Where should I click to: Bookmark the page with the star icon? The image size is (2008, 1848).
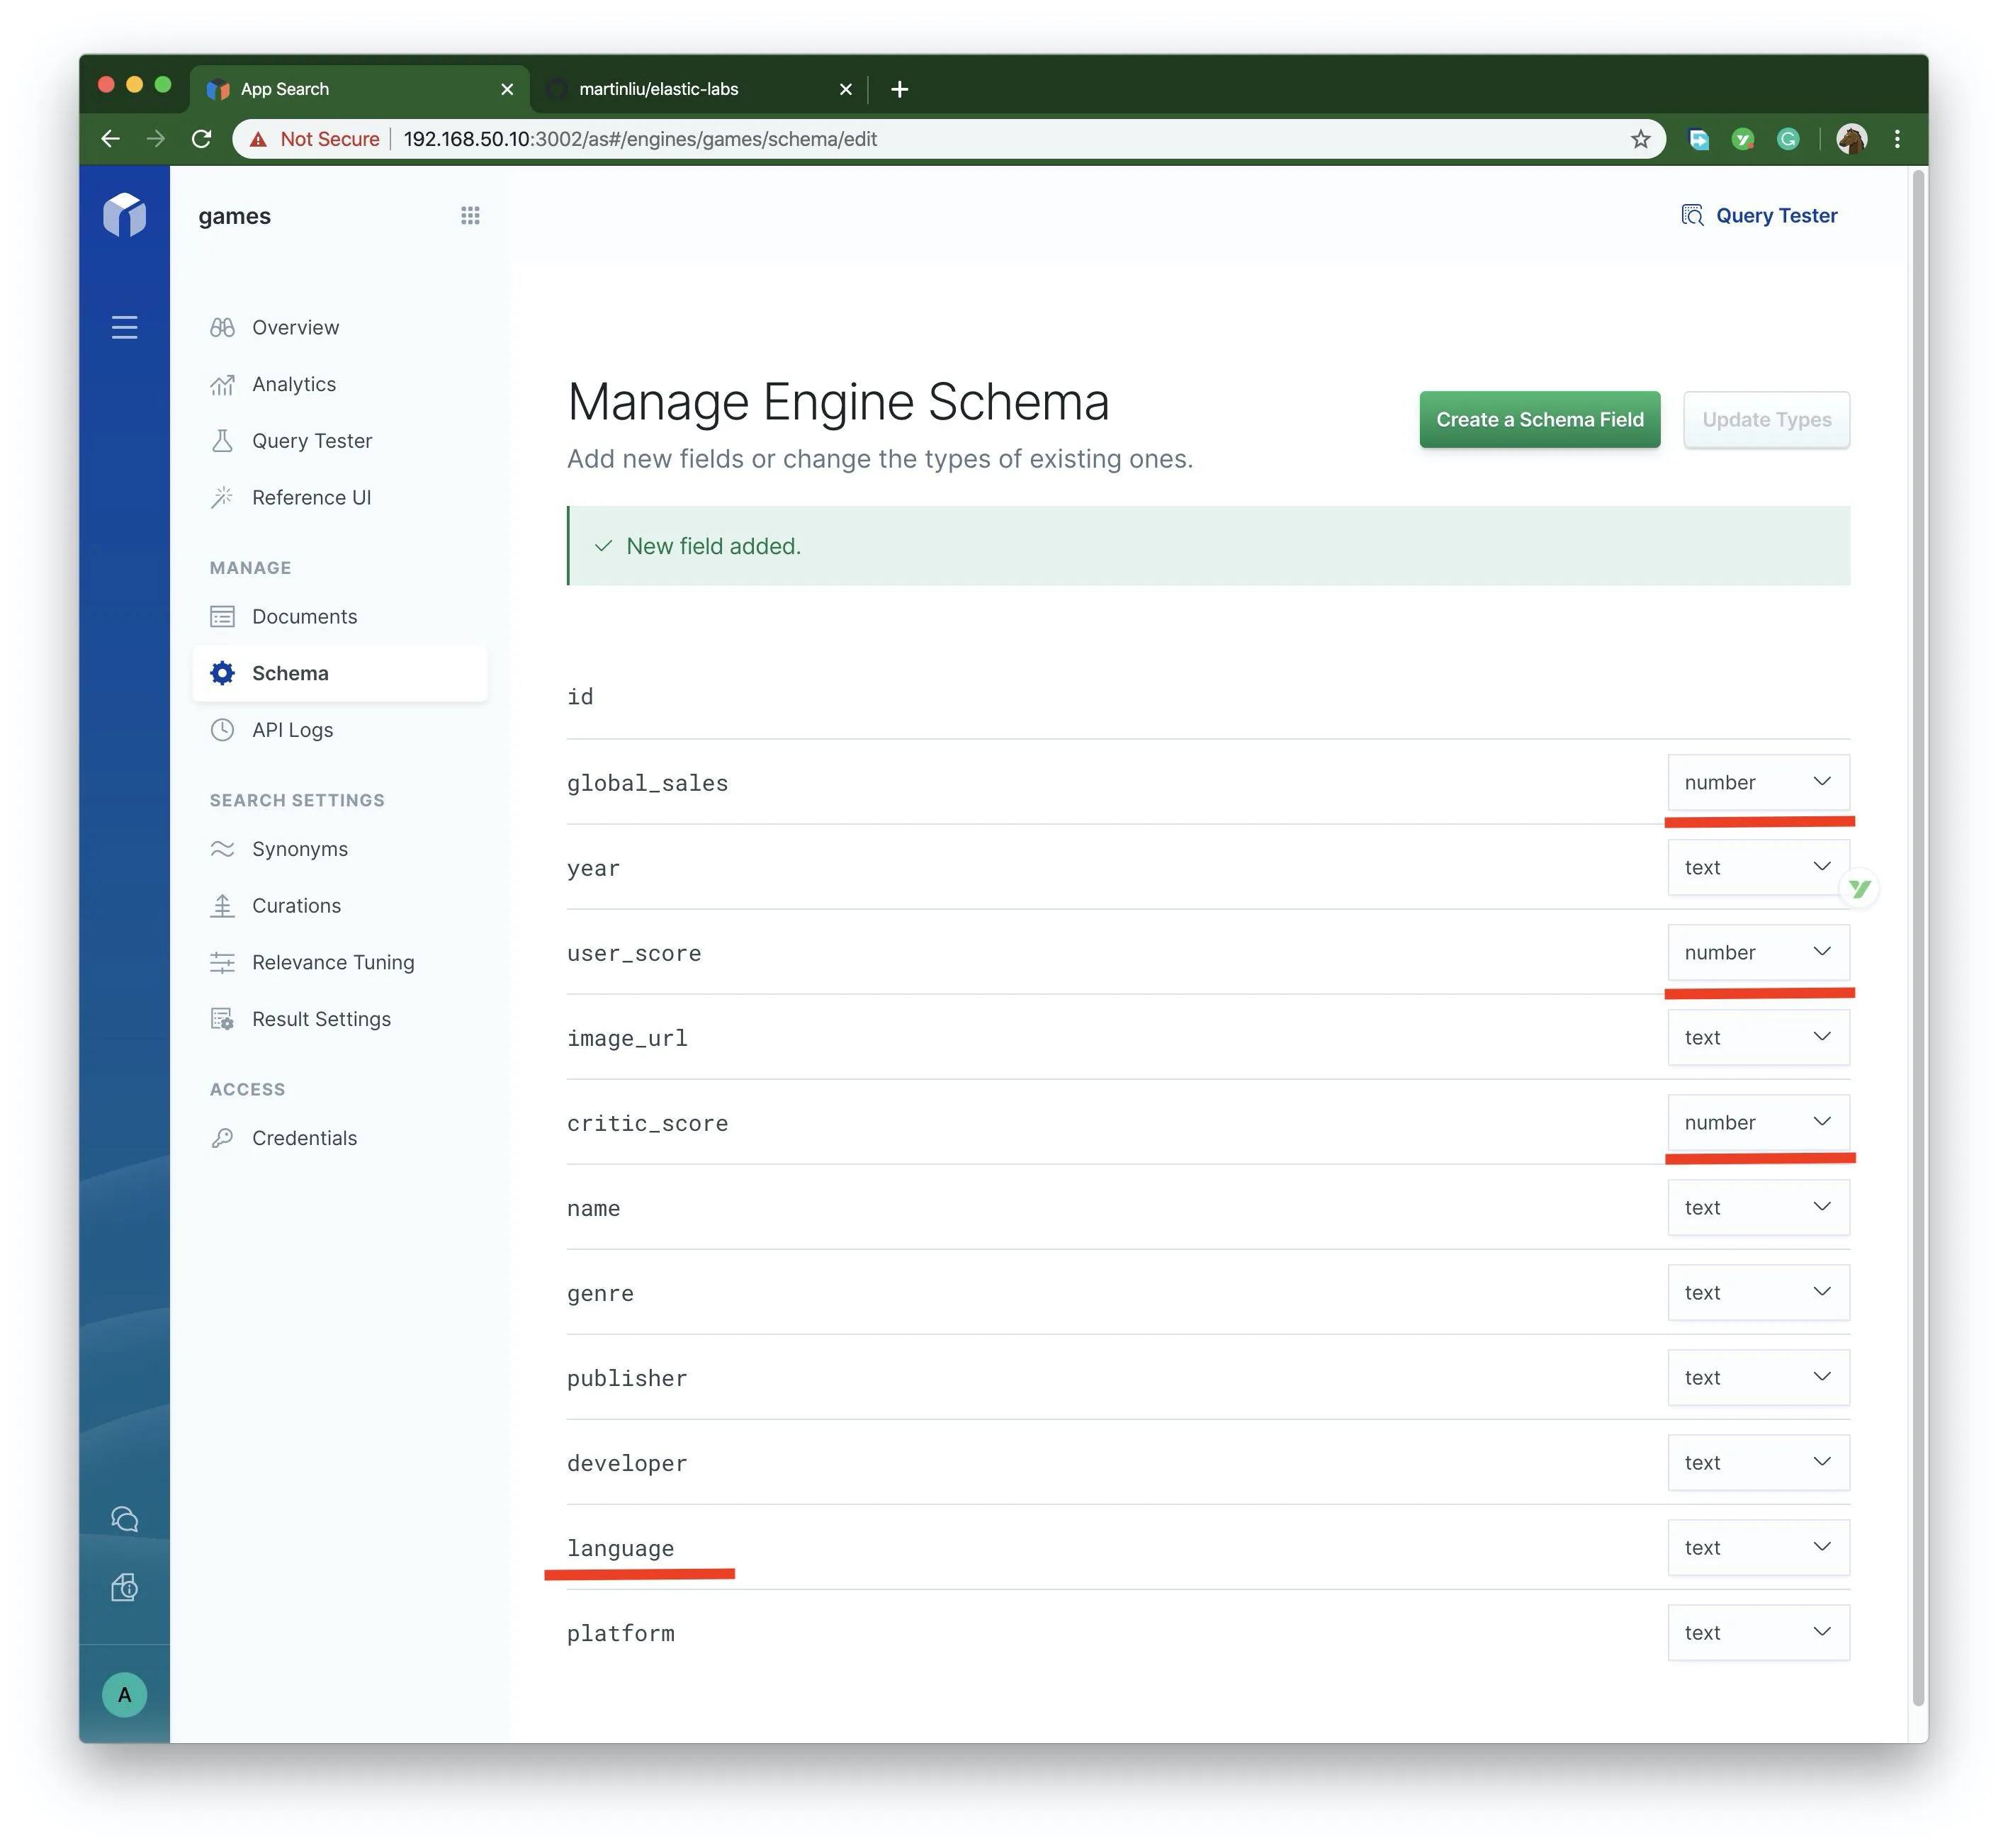pyautogui.click(x=1640, y=139)
